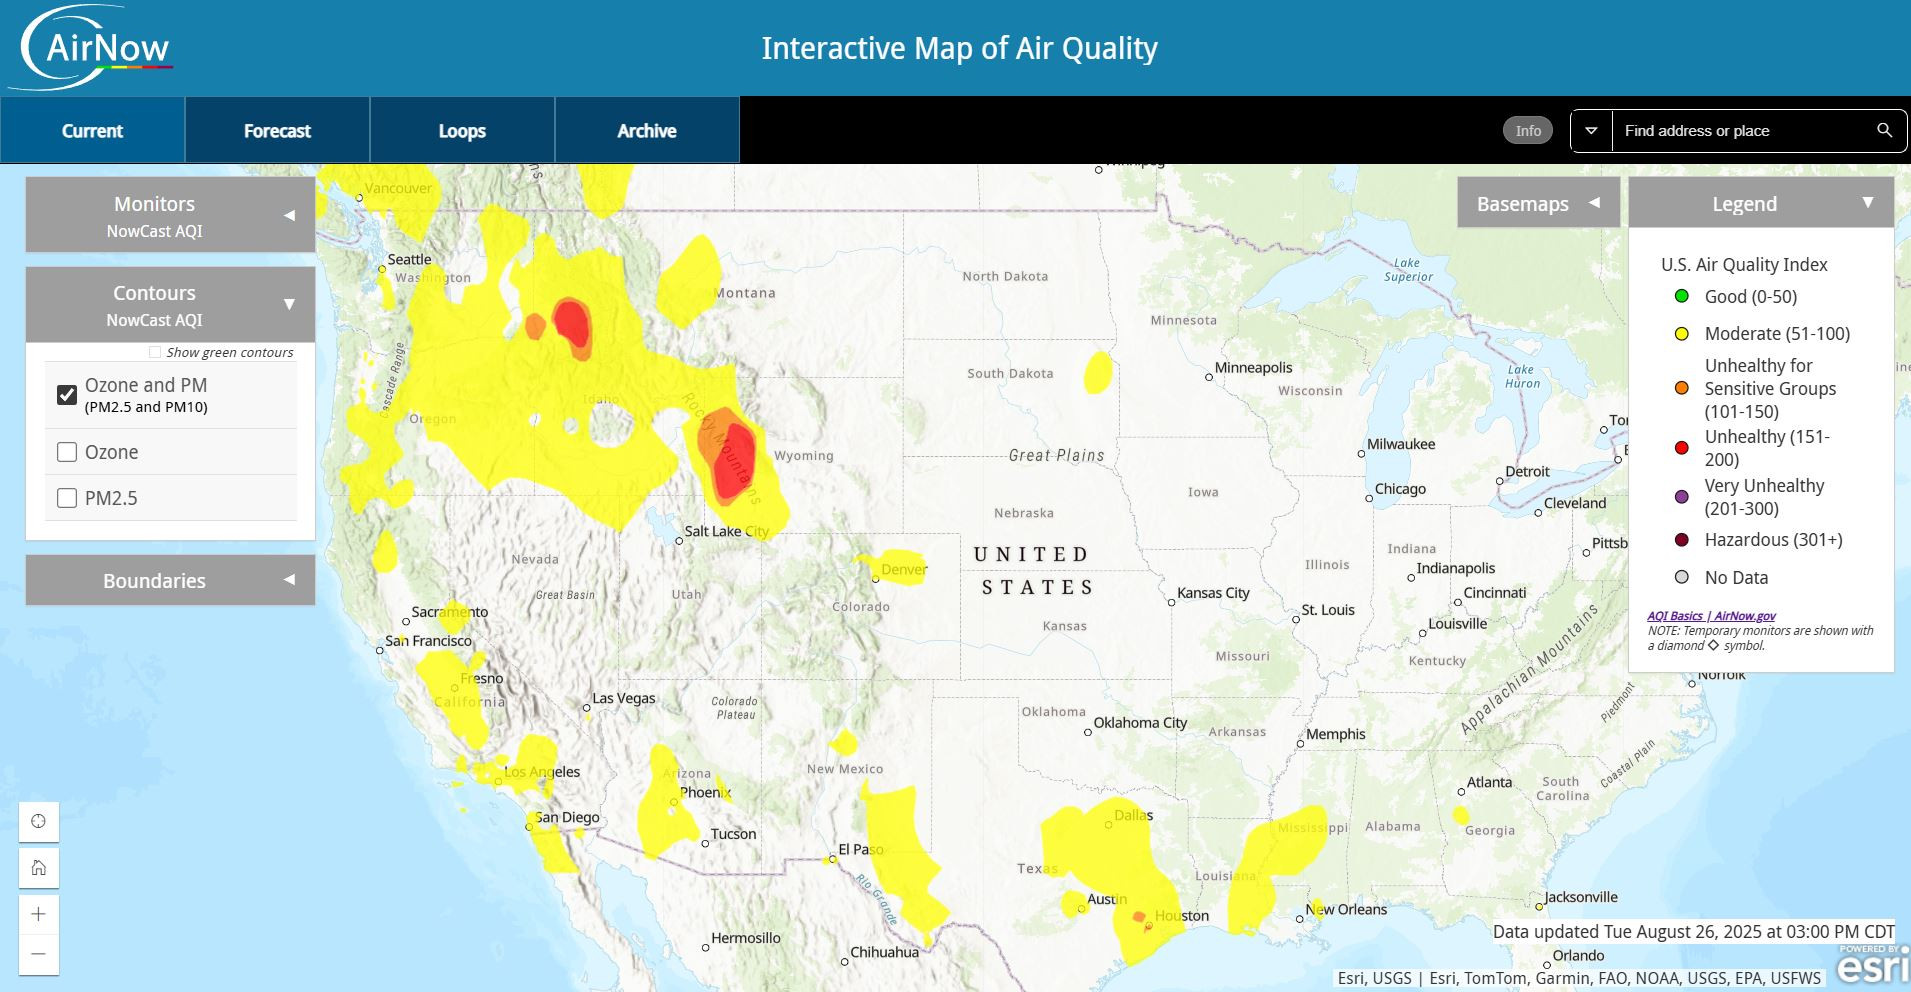Click the Info button
Image resolution: width=1911 pixels, height=992 pixels.
pyautogui.click(x=1528, y=131)
